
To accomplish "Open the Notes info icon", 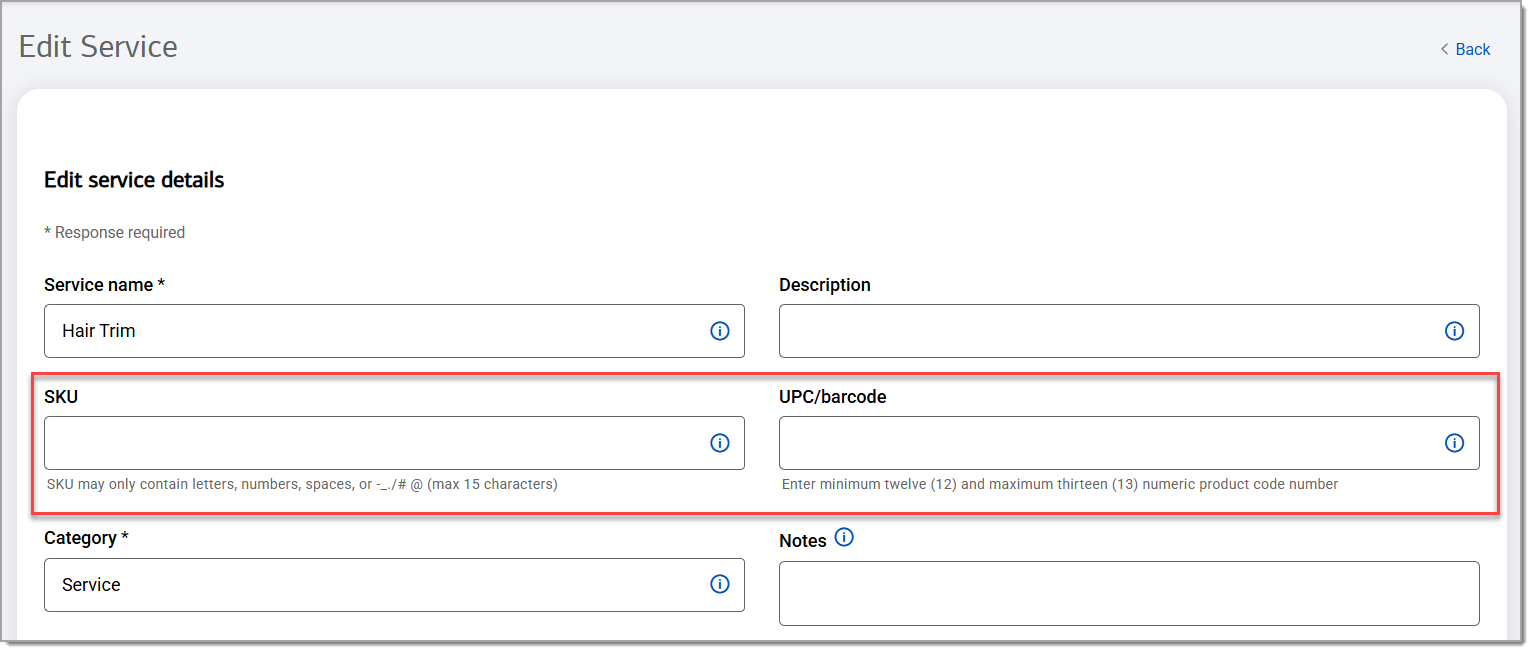I will [844, 538].
